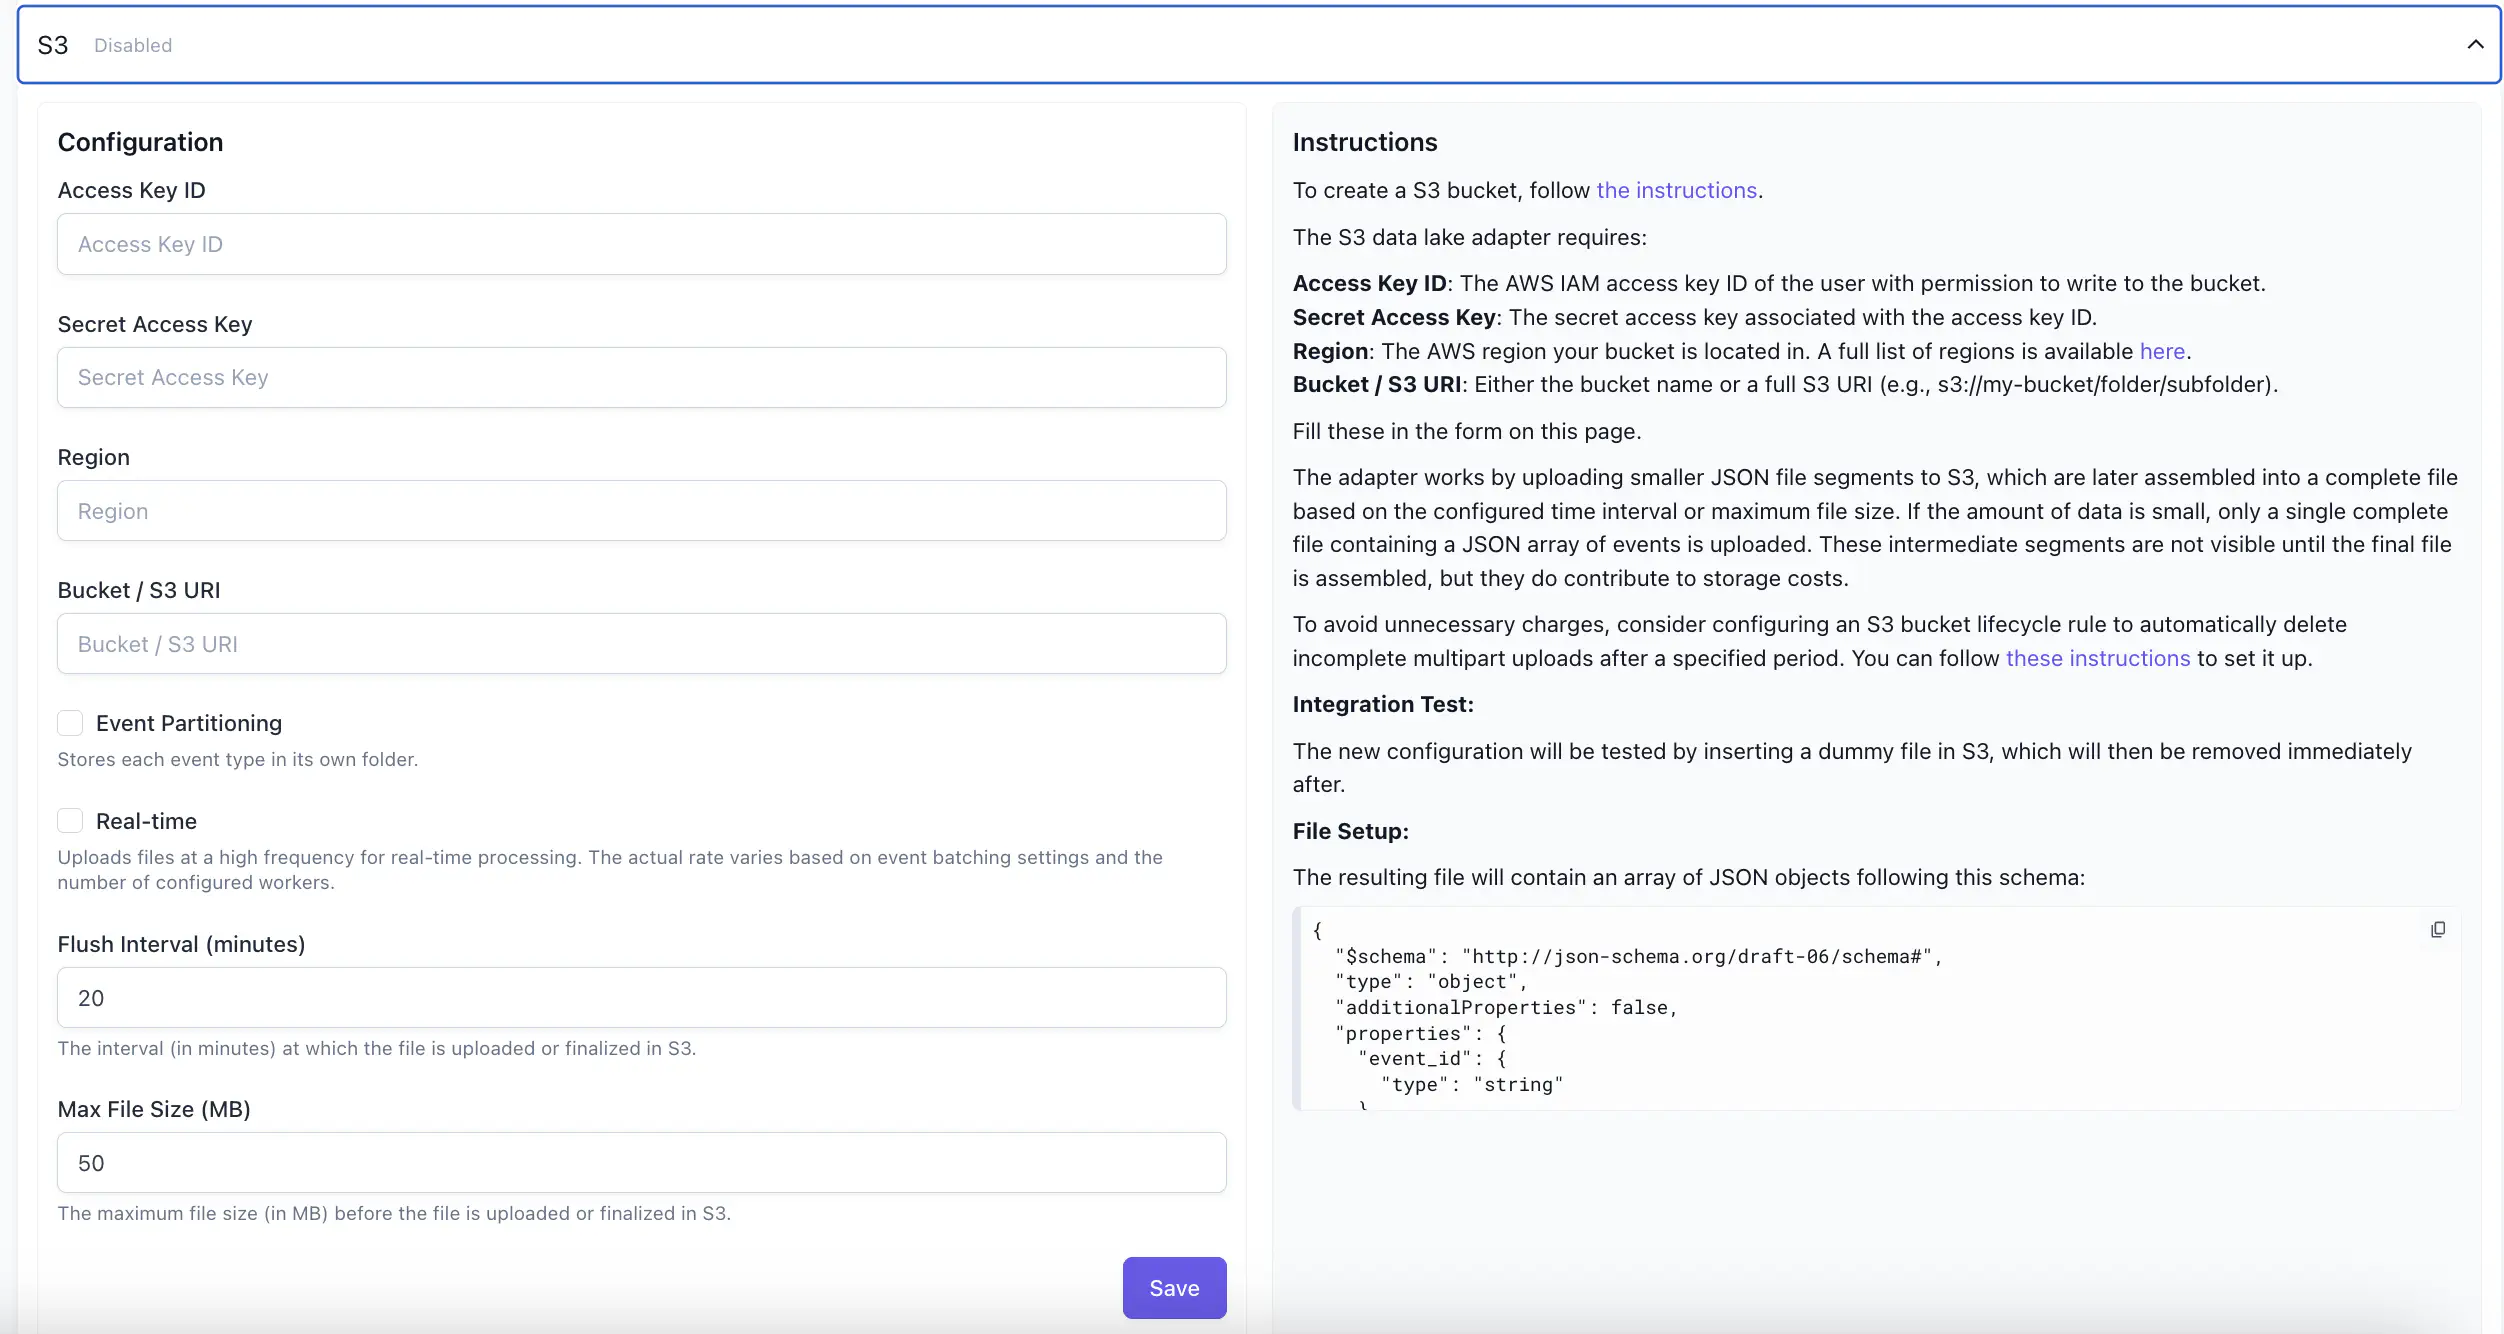Image resolution: width=2504 pixels, height=1334 pixels.
Task: Edit the Flush Interval minutes value
Action: click(641, 998)
